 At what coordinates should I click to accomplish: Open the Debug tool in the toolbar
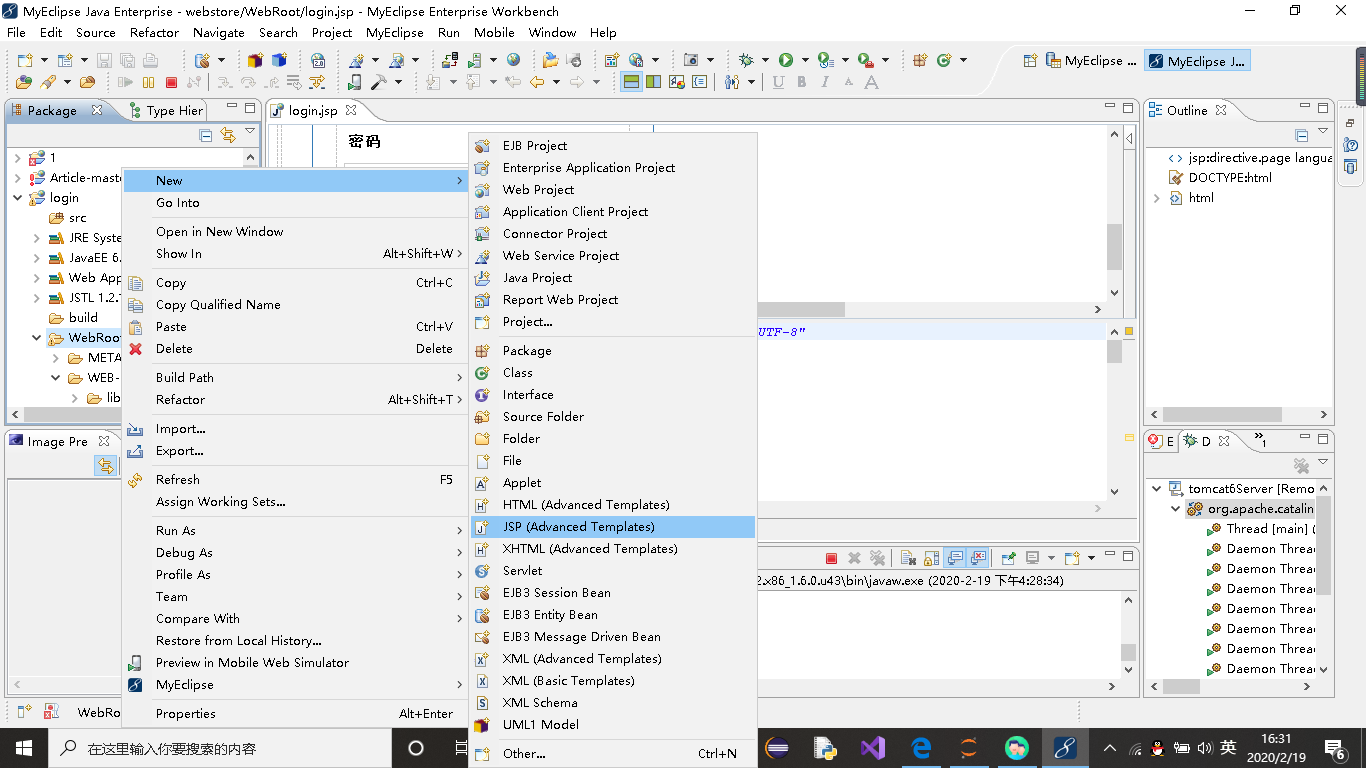click(747, 60)
